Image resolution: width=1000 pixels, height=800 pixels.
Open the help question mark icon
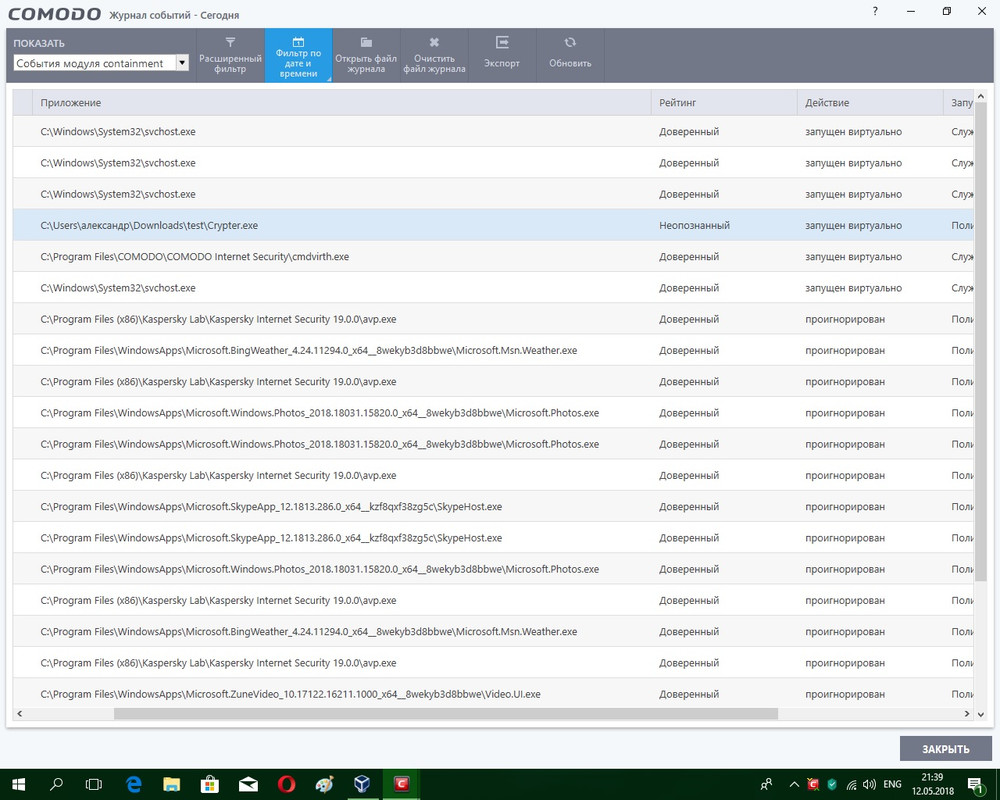click(x=875, y=11)
